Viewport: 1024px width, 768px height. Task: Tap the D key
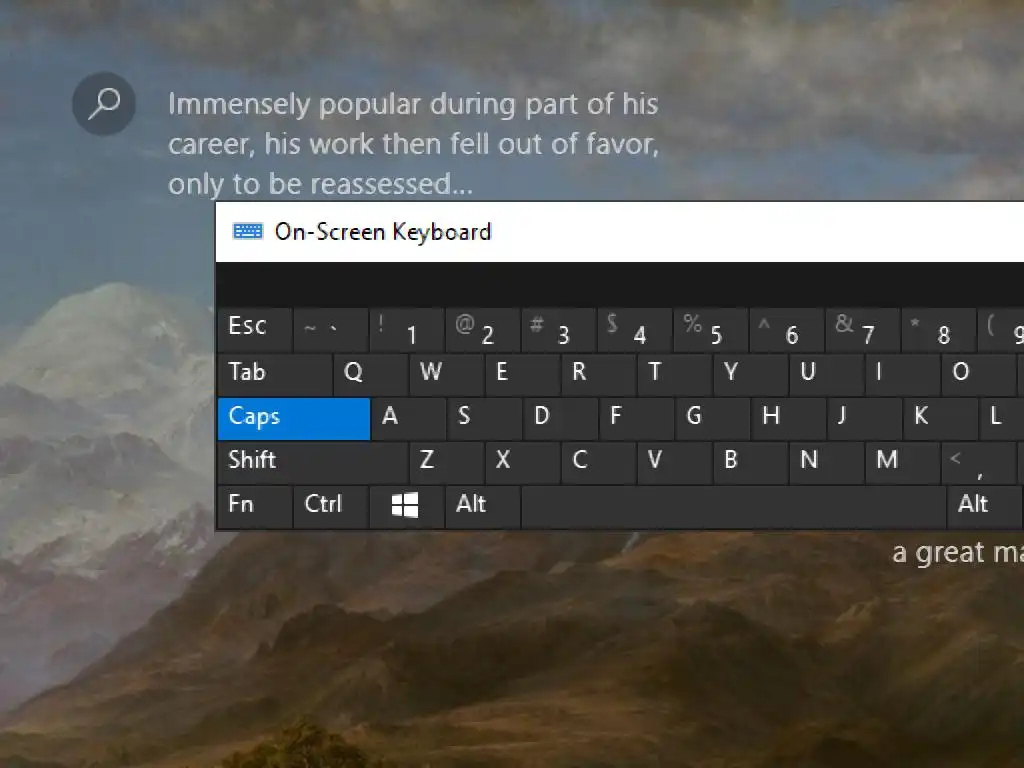[x=560, y=419]
